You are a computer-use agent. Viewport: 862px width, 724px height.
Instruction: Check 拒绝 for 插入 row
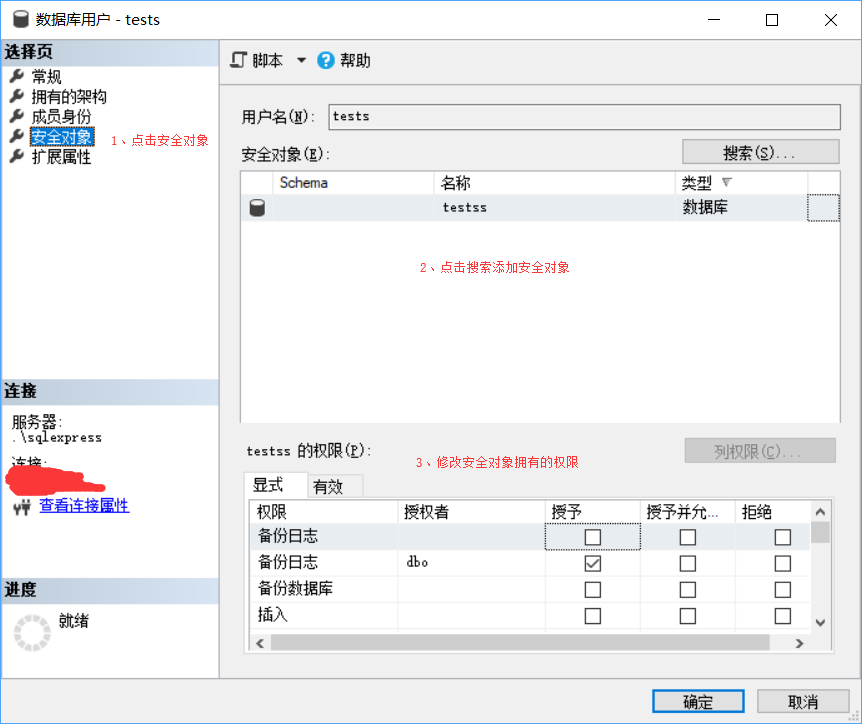pyautogui.click(x=783, y=616)
